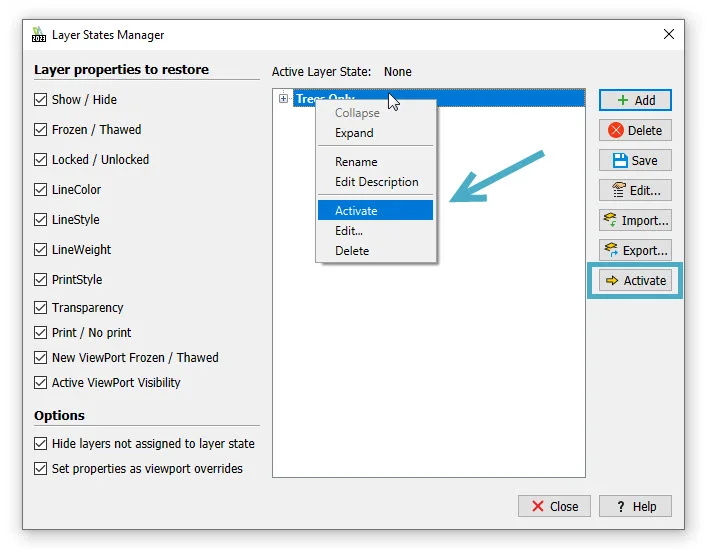This screenshot has width=705, height=550.
Task: Click the Add layer state button
Action: 635,100
